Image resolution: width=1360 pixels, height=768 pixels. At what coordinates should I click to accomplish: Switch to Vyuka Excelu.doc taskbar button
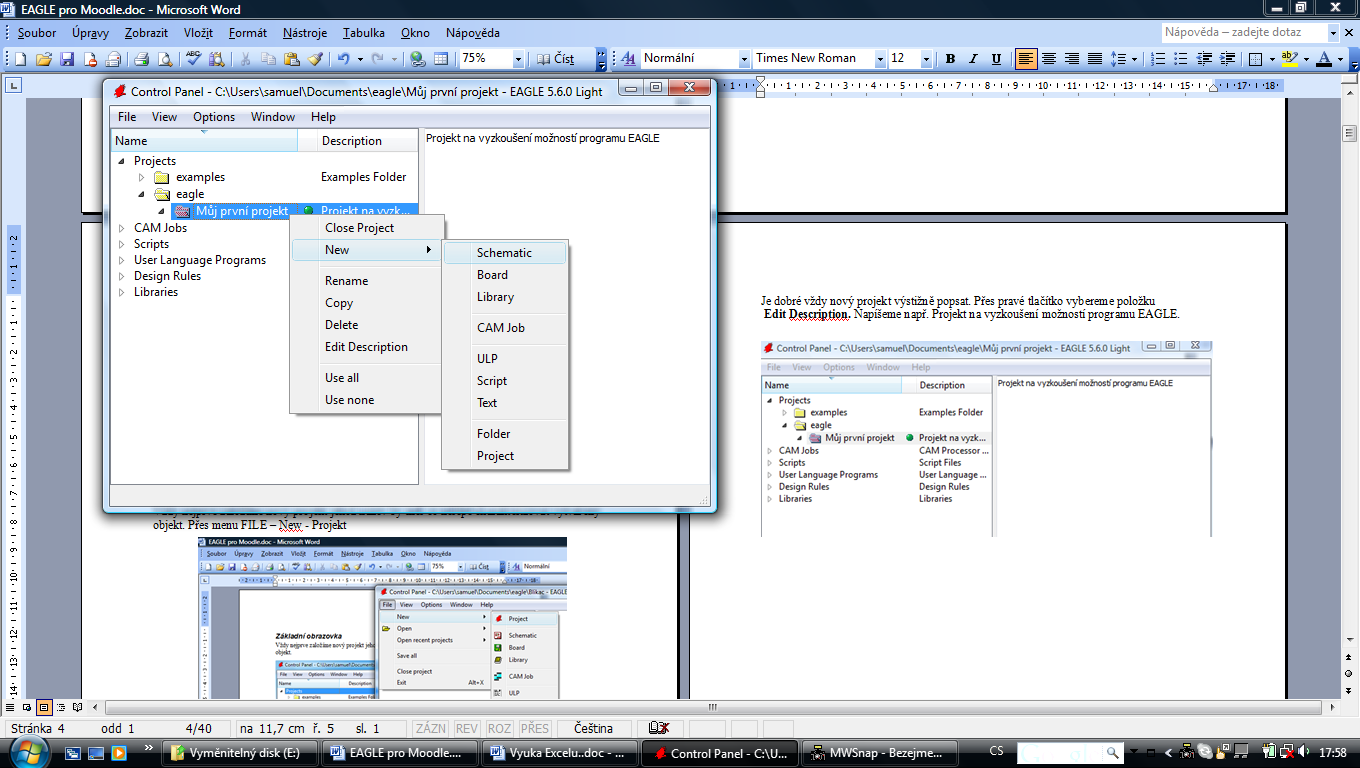pyautogui.click(x=558, y=753)
